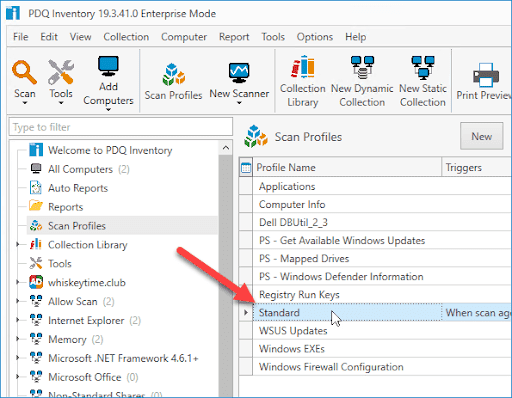Click the Print Preview printer icon

(x=486, y=75)
